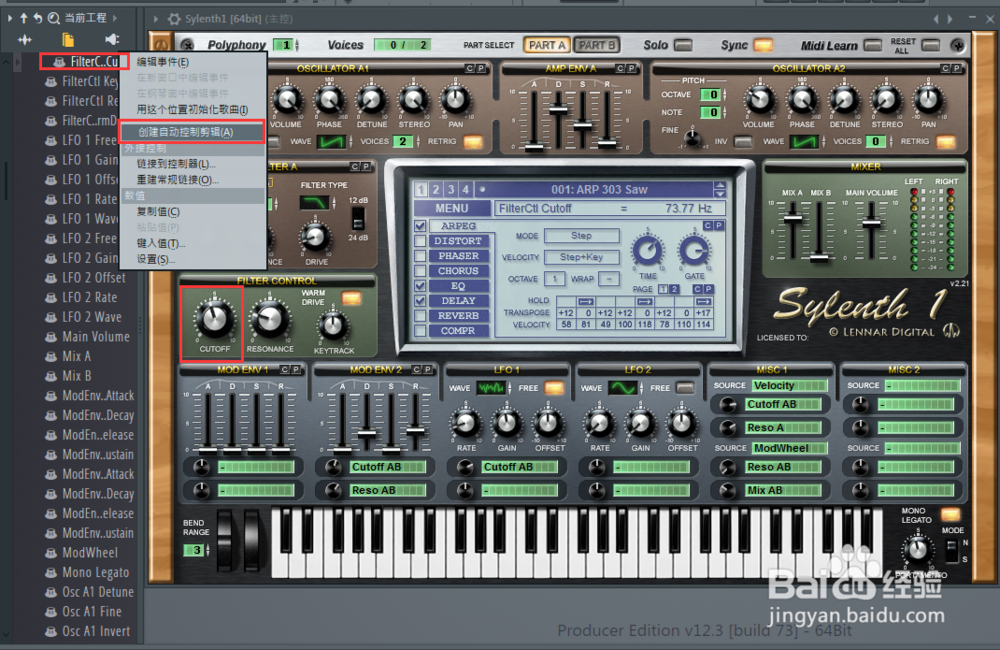Toggle the Midi Learn button

[x=873, y=45]
